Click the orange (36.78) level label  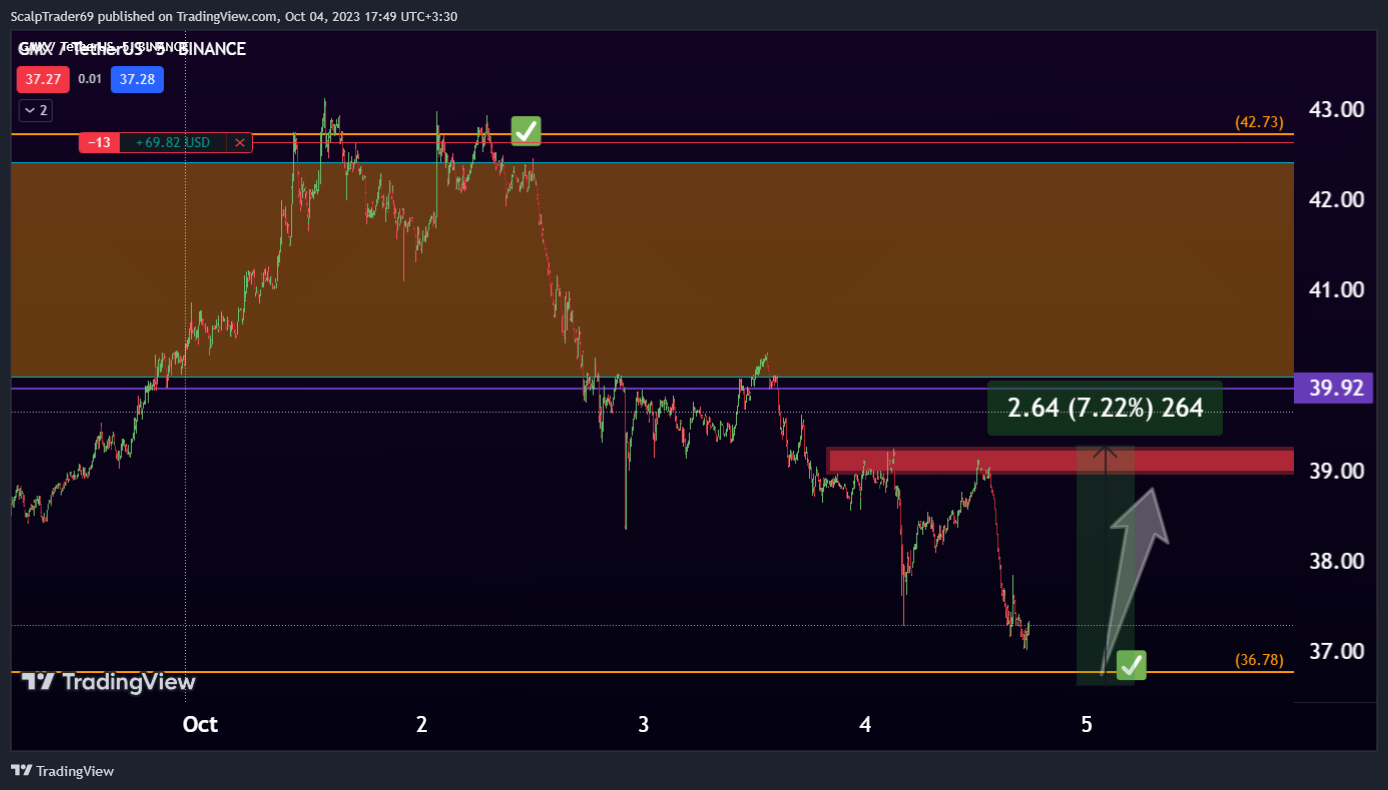tap(1259, 660)
